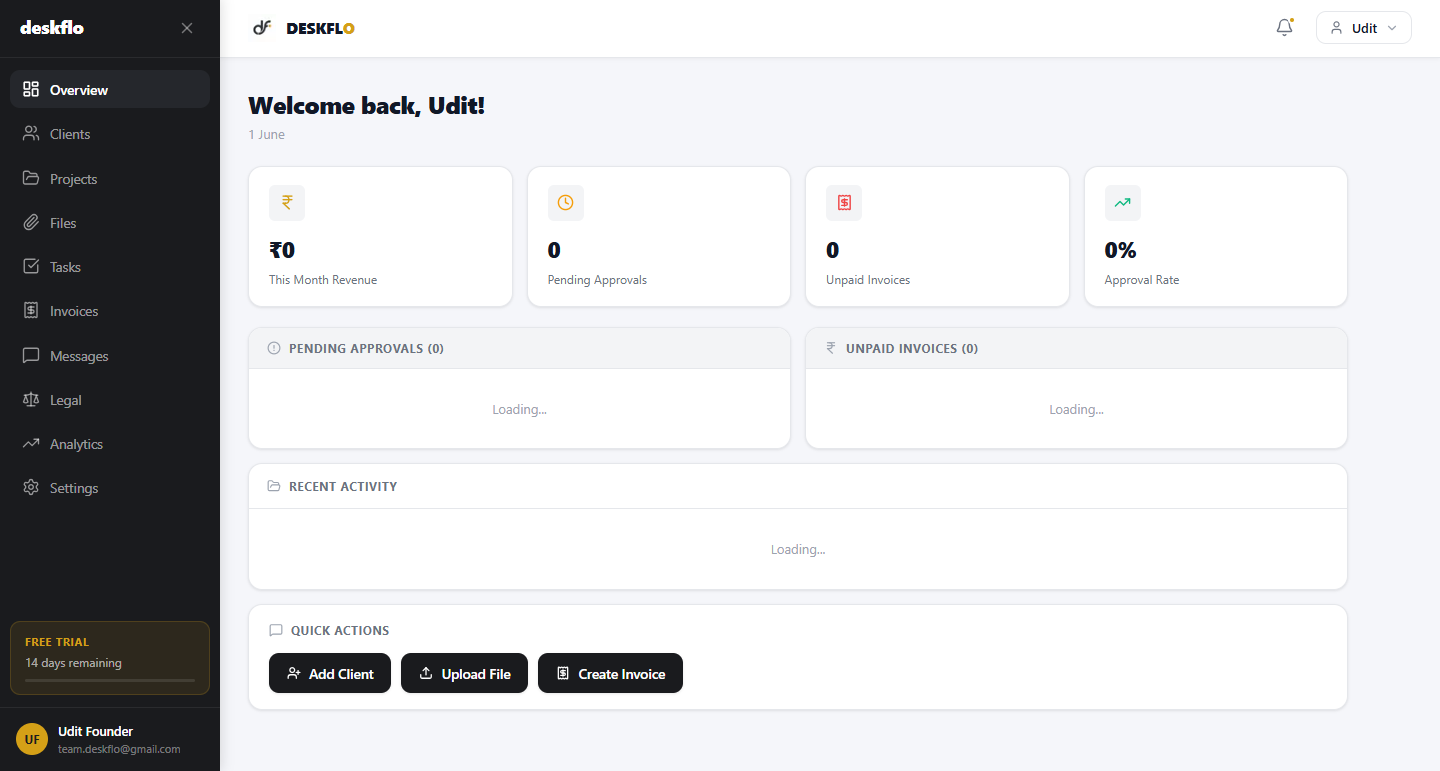Open Projects in sidebar
This screenshot has height=771, width=1440.
110,178
